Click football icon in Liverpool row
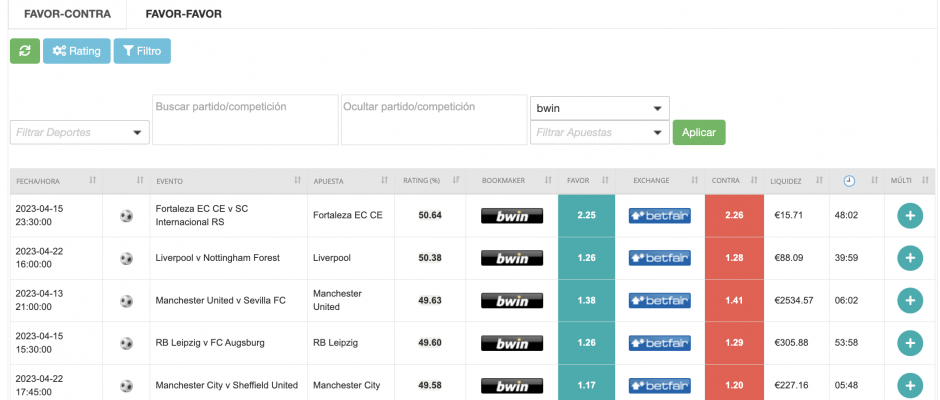 coord(126,258)
